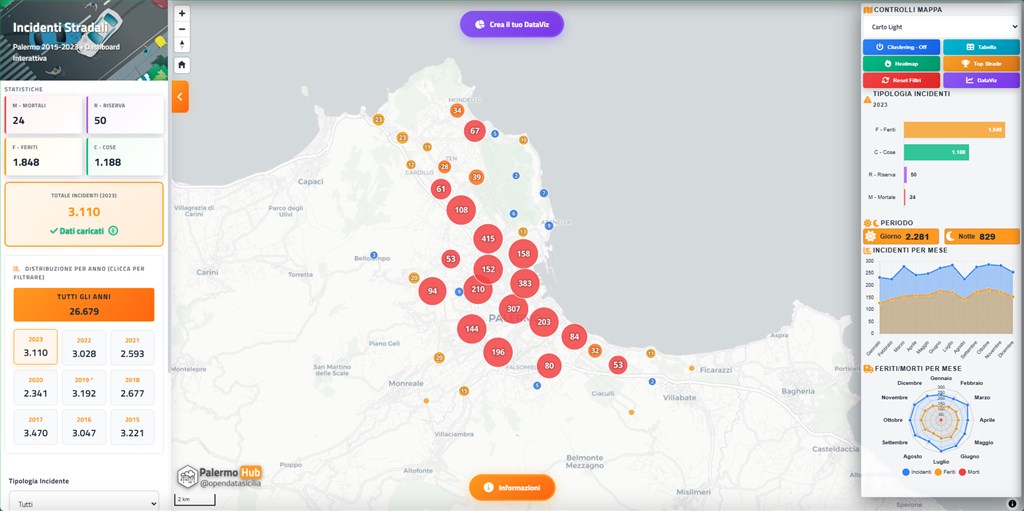Click the 415 incident cluster marker
1024x511 pixels.
coord(488,239)
